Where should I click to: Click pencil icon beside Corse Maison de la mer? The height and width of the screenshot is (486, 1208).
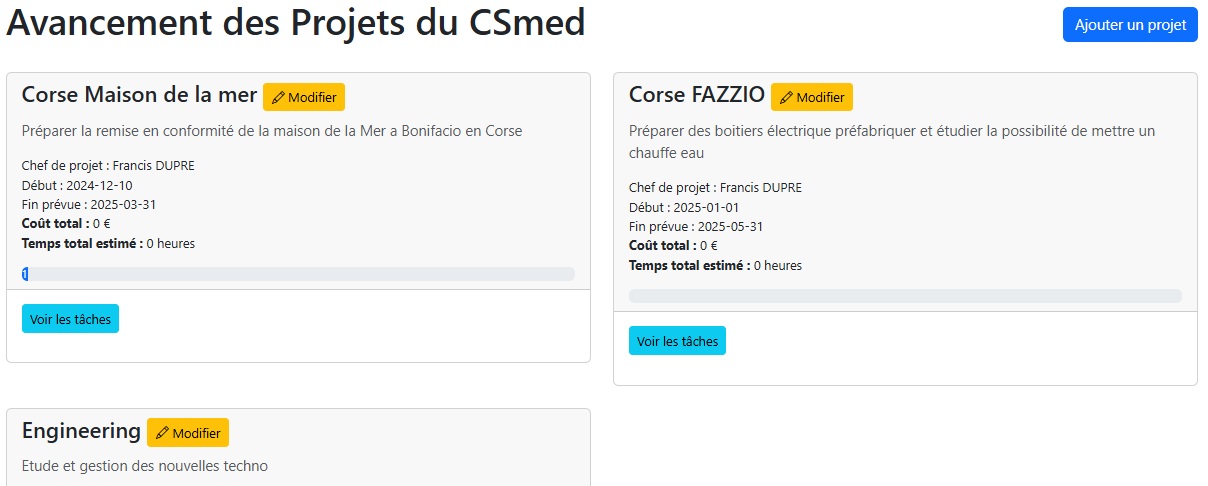point(278,97)
